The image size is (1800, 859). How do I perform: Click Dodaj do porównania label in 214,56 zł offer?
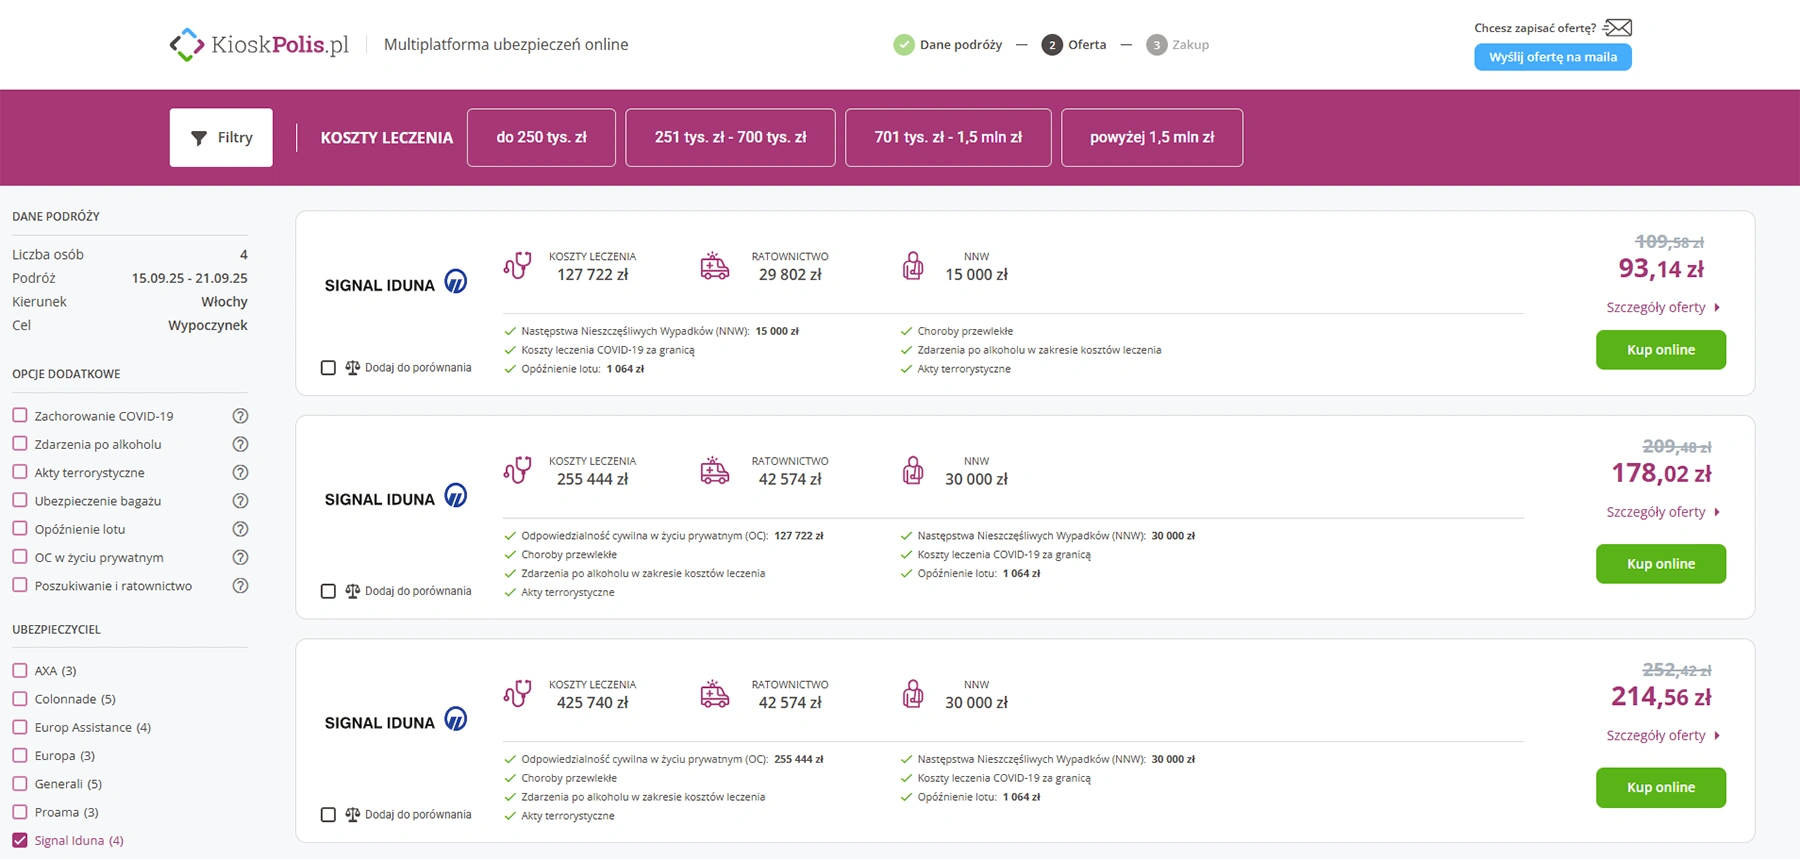418,815
